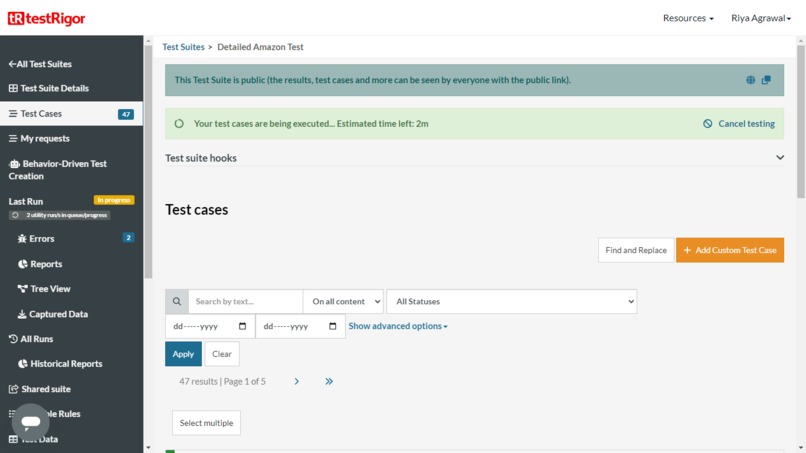Click the second date input field
Screen dimensions: 806x453
pyautogui.click(x=300, y=326)
